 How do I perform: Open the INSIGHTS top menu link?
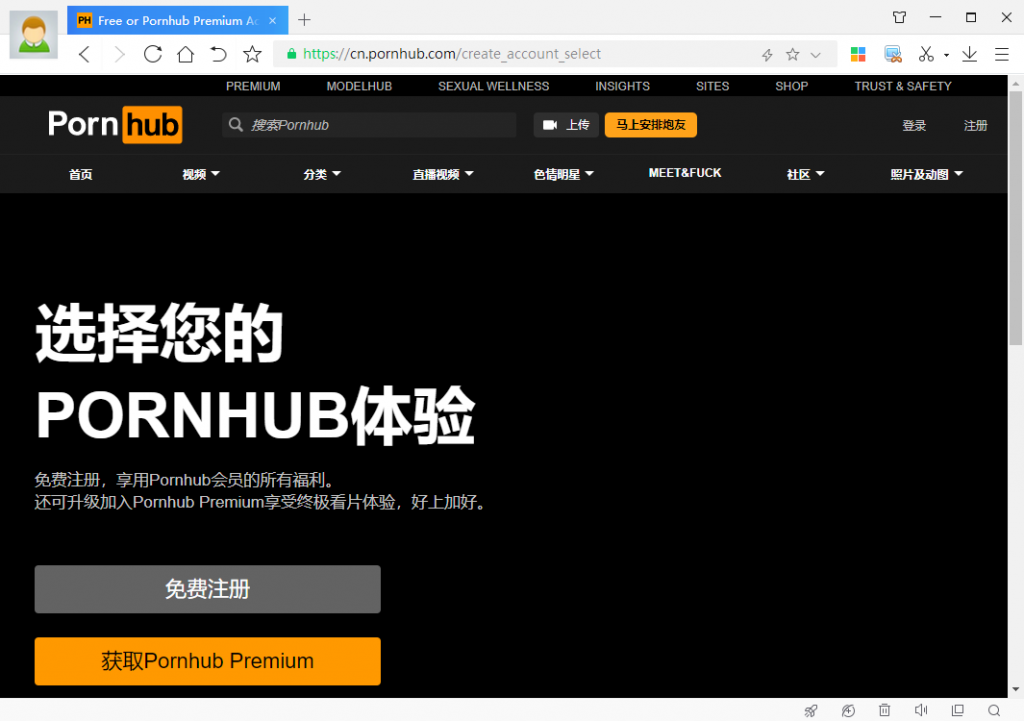[x=622, y=86]
